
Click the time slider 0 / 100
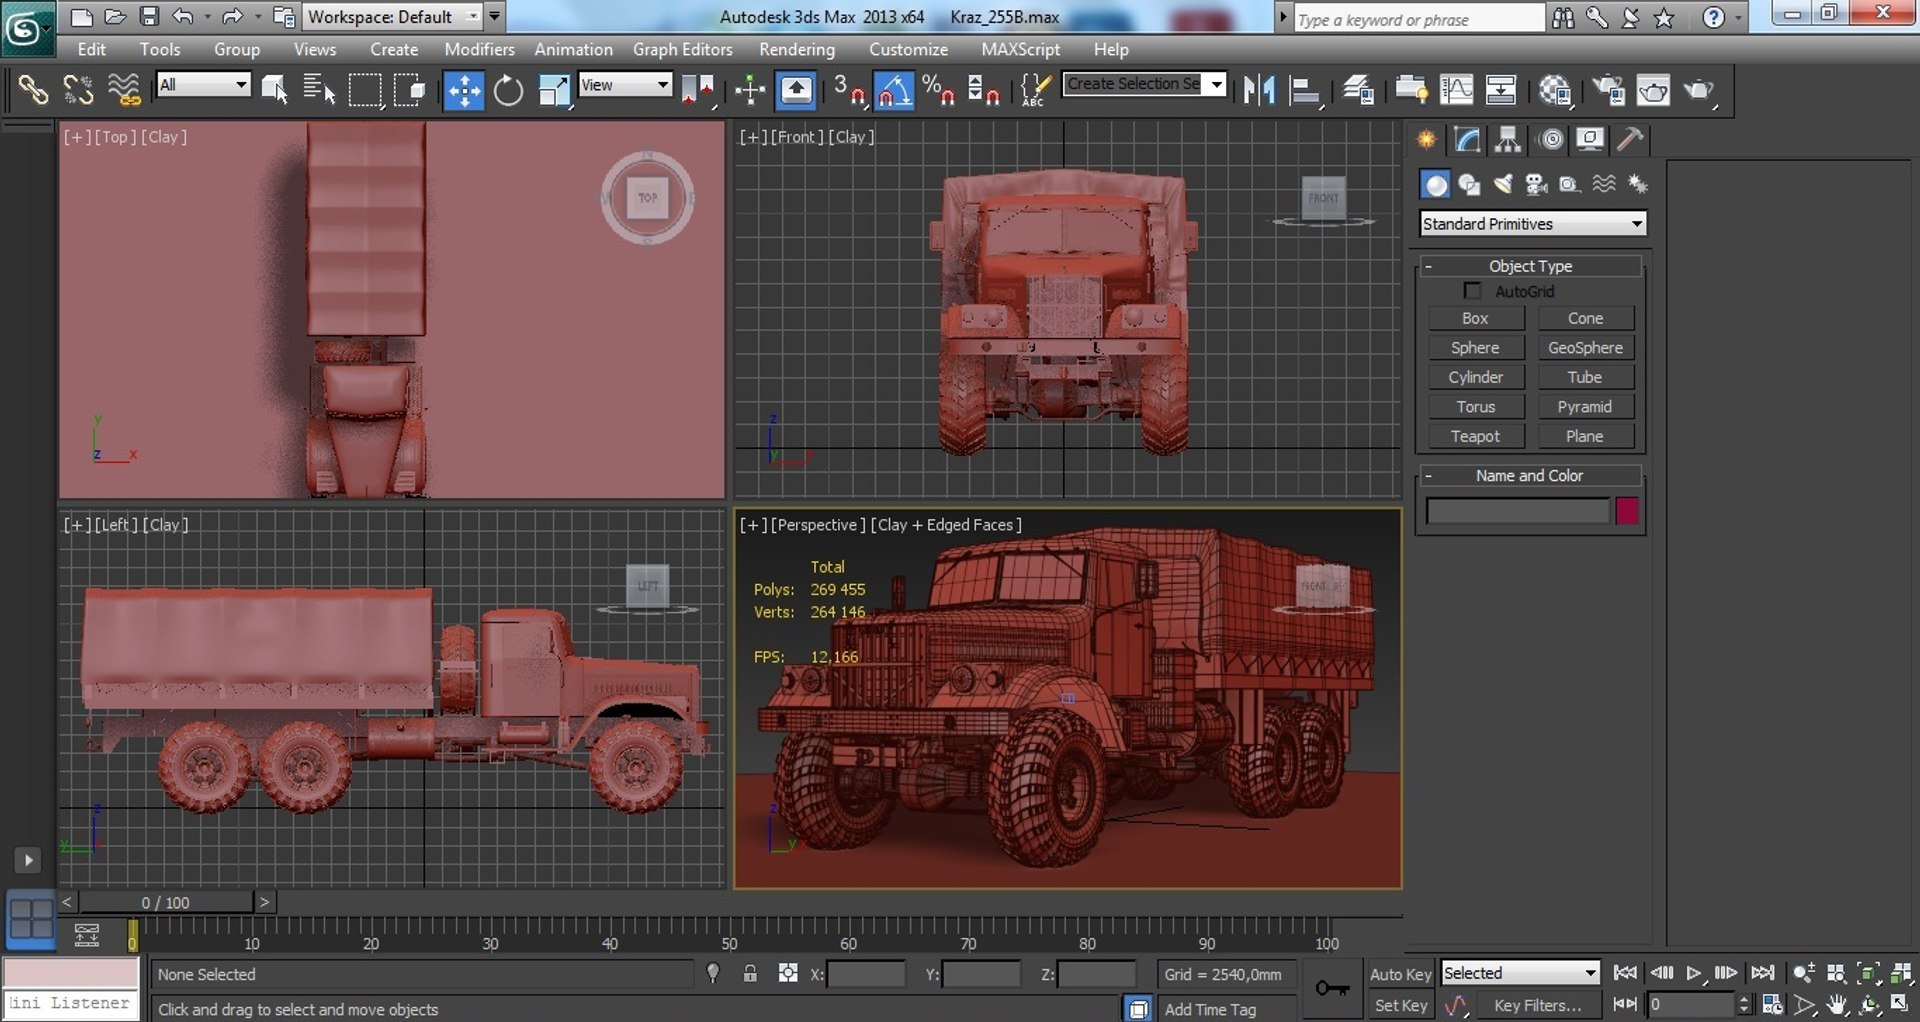(166, 902)
